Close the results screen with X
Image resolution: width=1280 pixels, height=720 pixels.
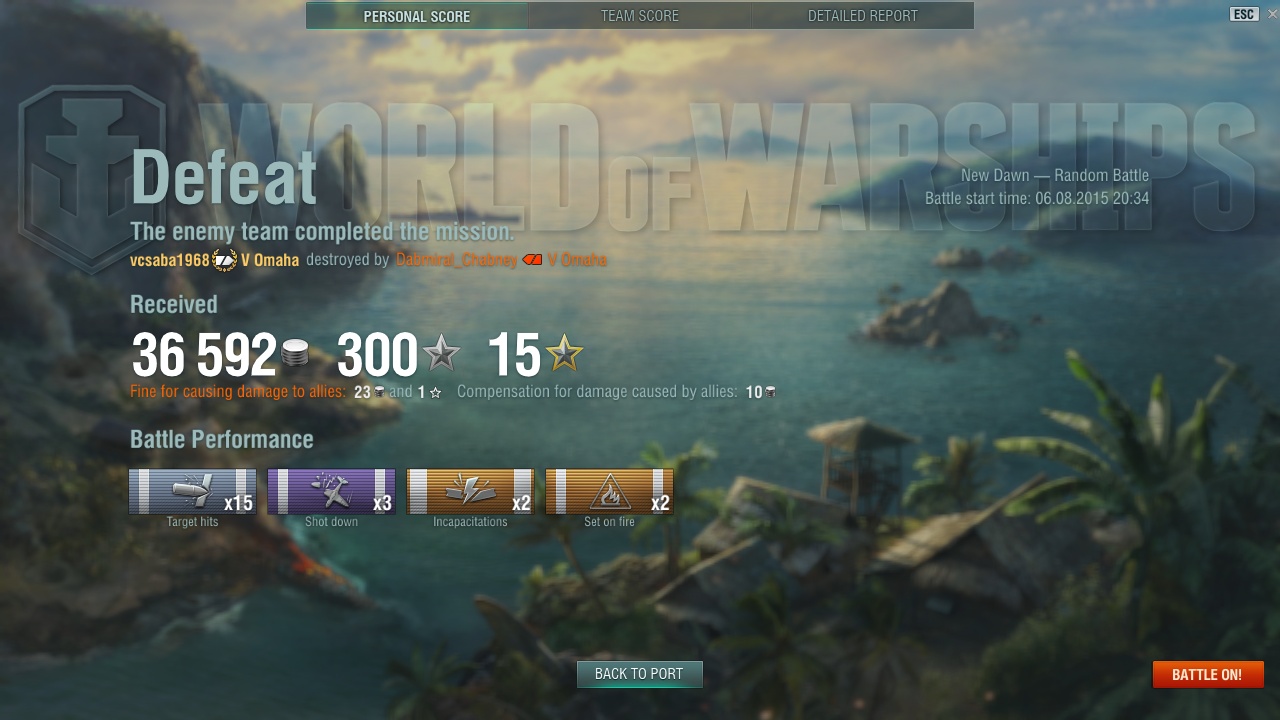pyautogui.click(x=1272, y=14)
